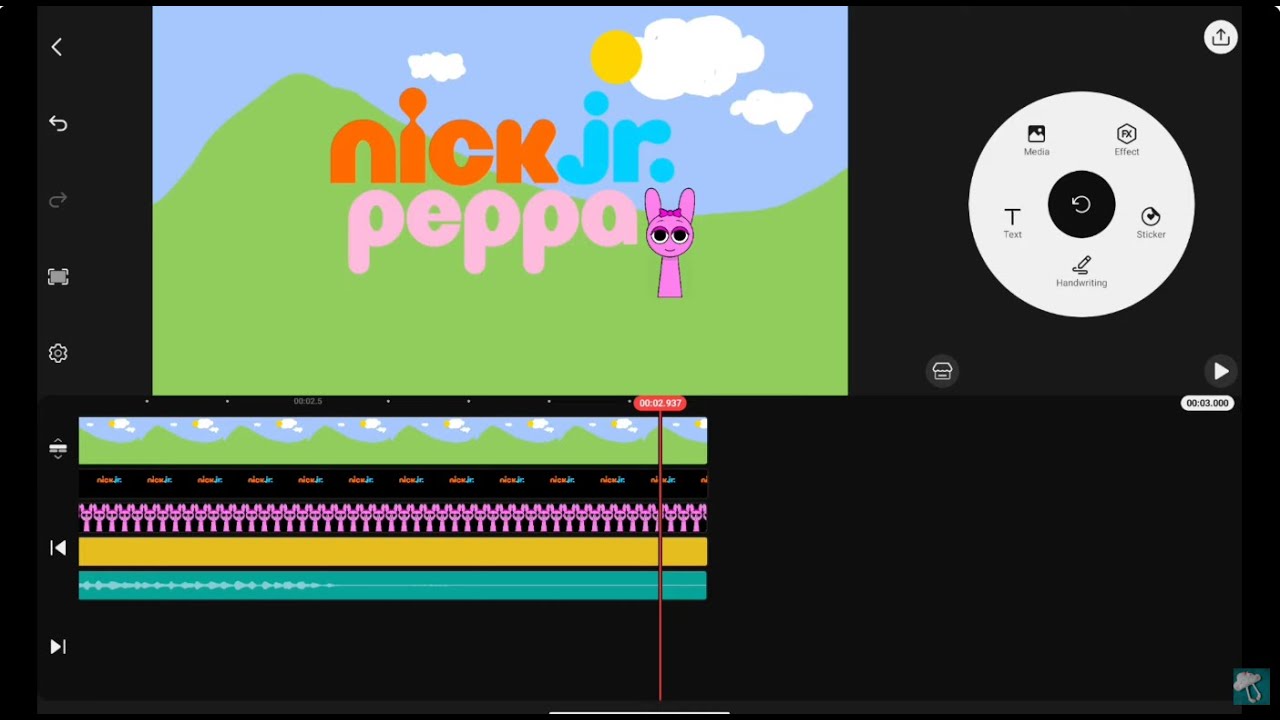The height and width of the screenshot is (720, 1280).
Task: Jump to the end of timeline
Action: pos(58,647)
